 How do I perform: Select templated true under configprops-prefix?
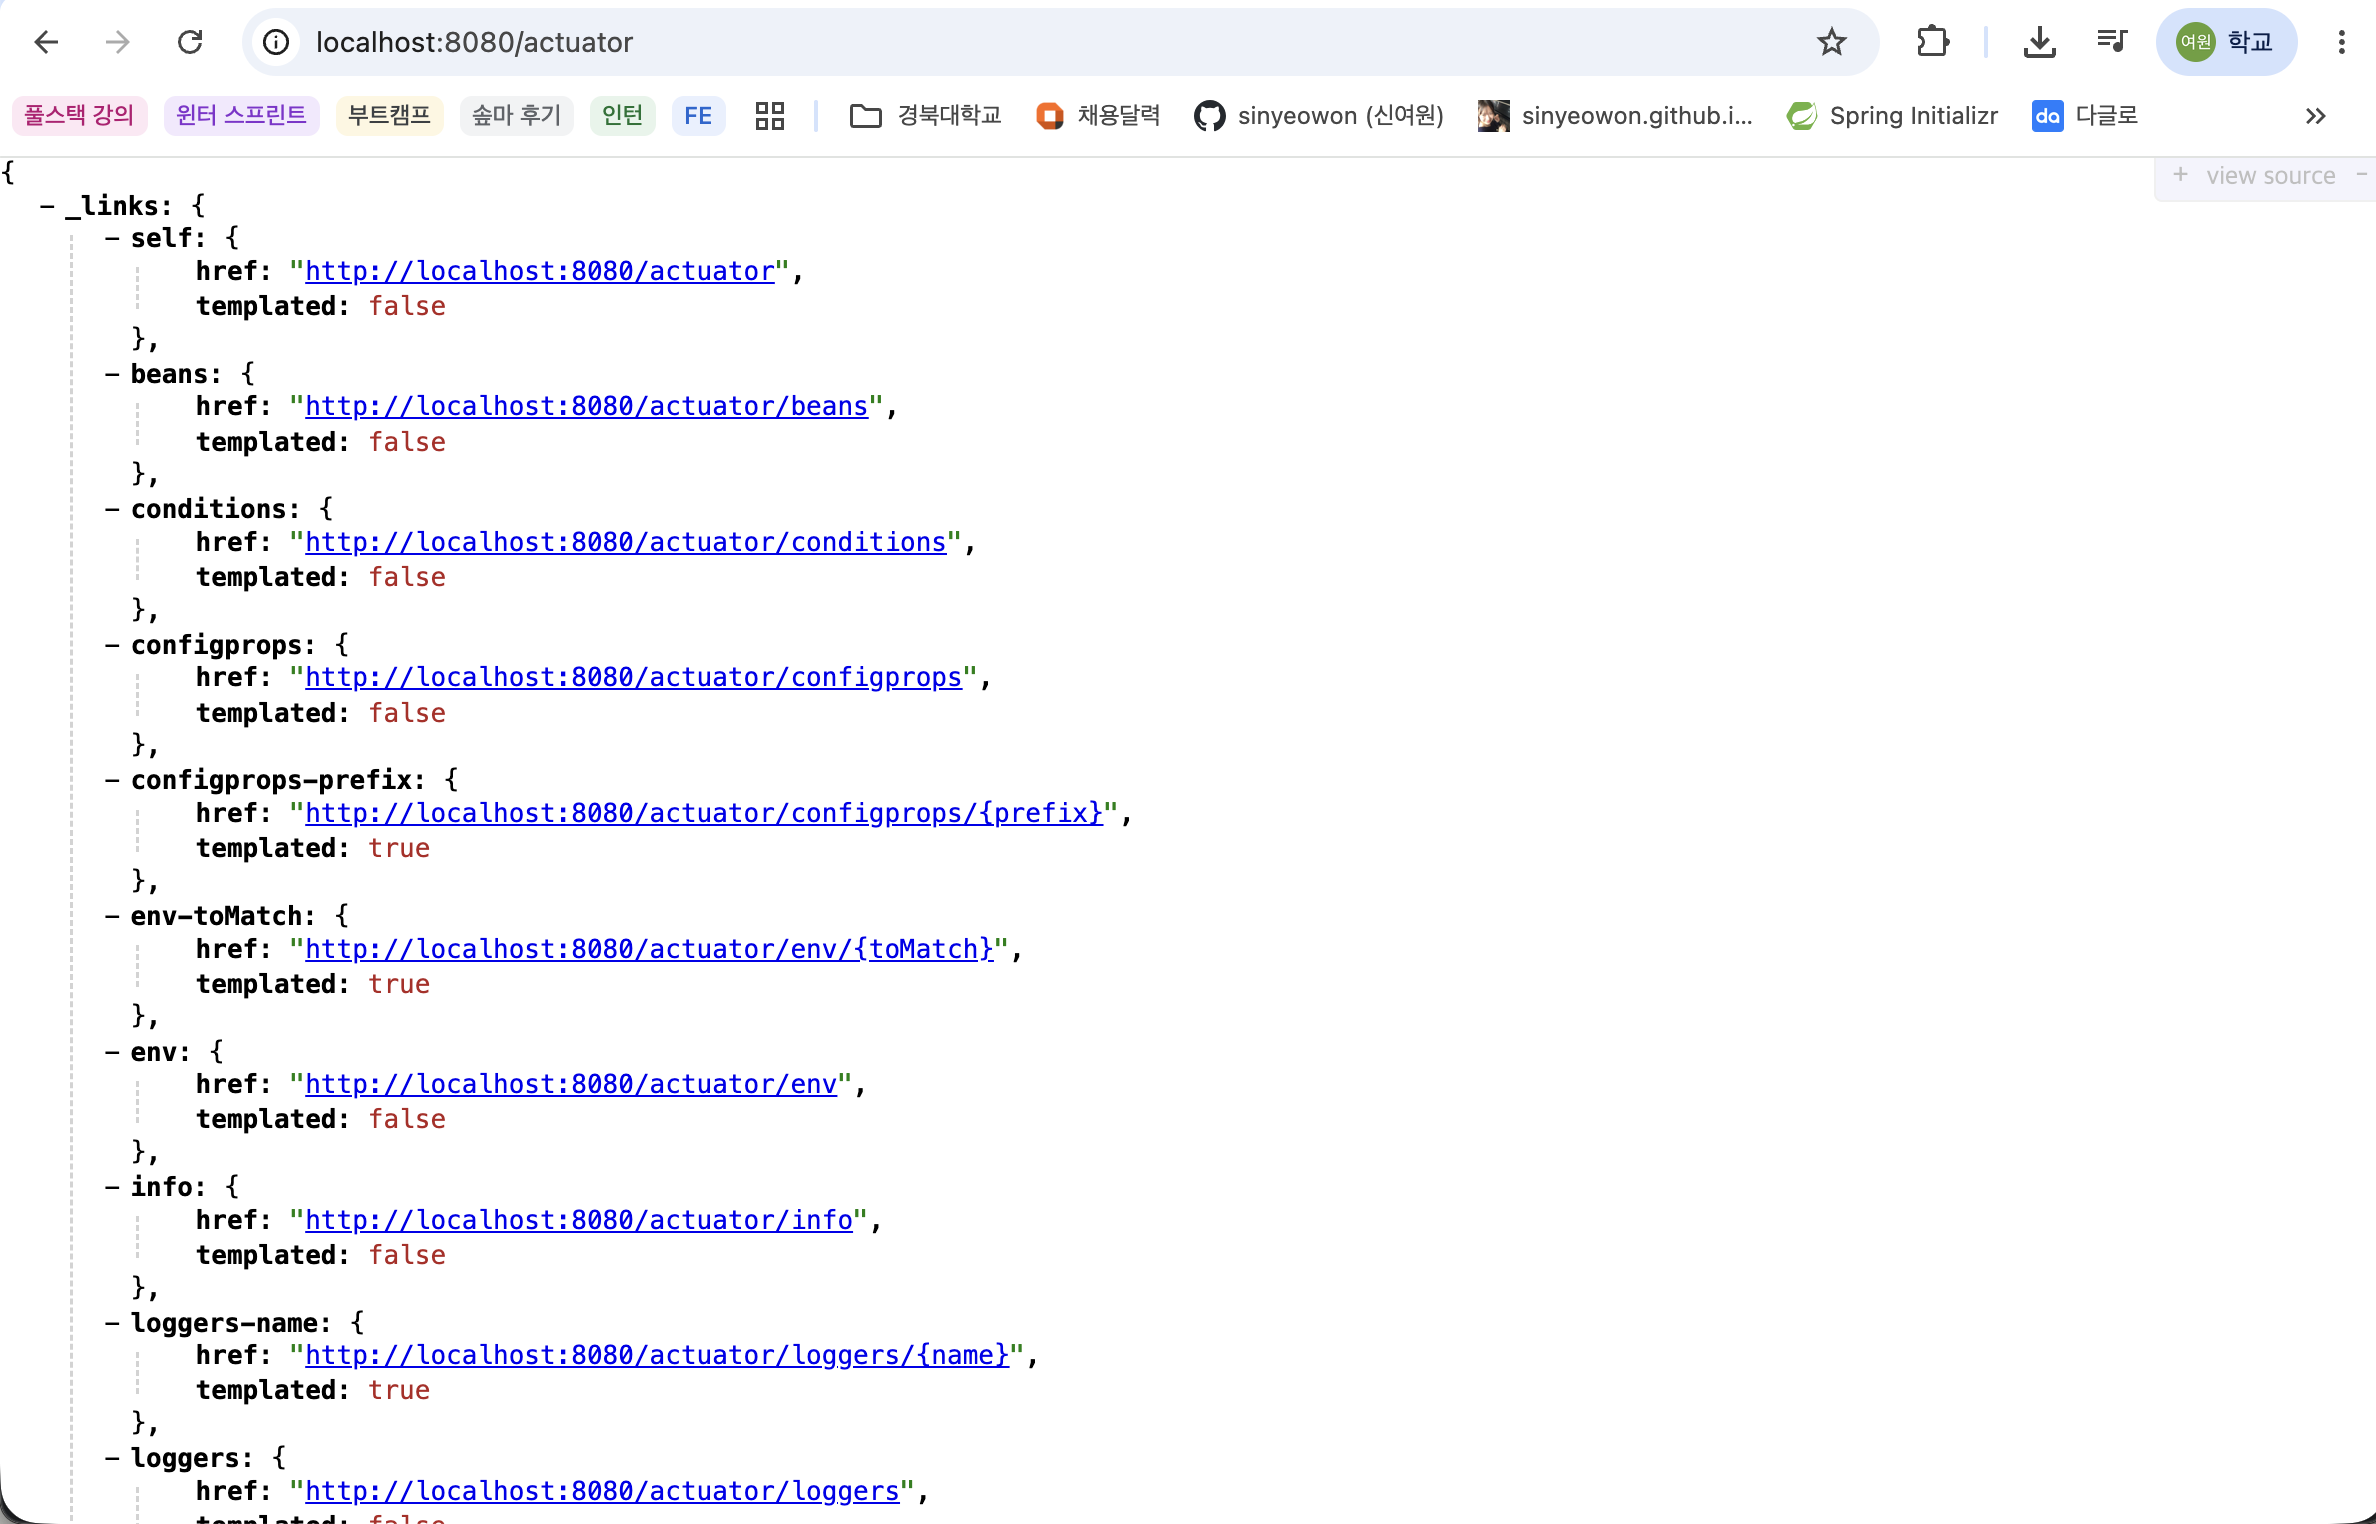click(x=399, y=848)
